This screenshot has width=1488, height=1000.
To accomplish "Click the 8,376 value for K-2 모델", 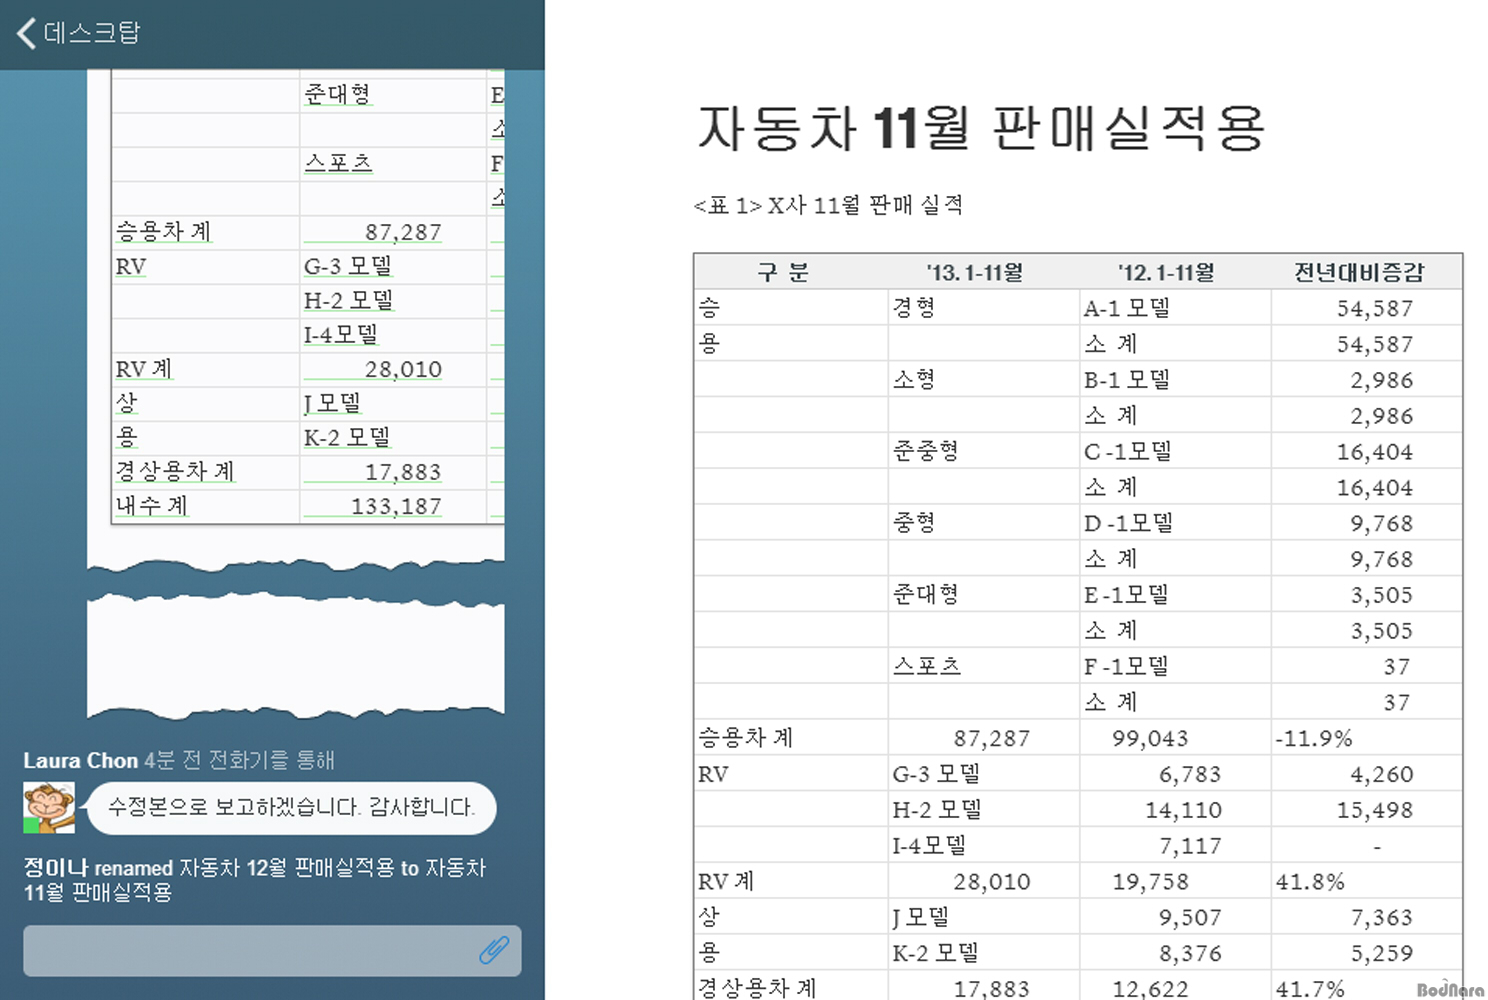I will point(1190,953).
